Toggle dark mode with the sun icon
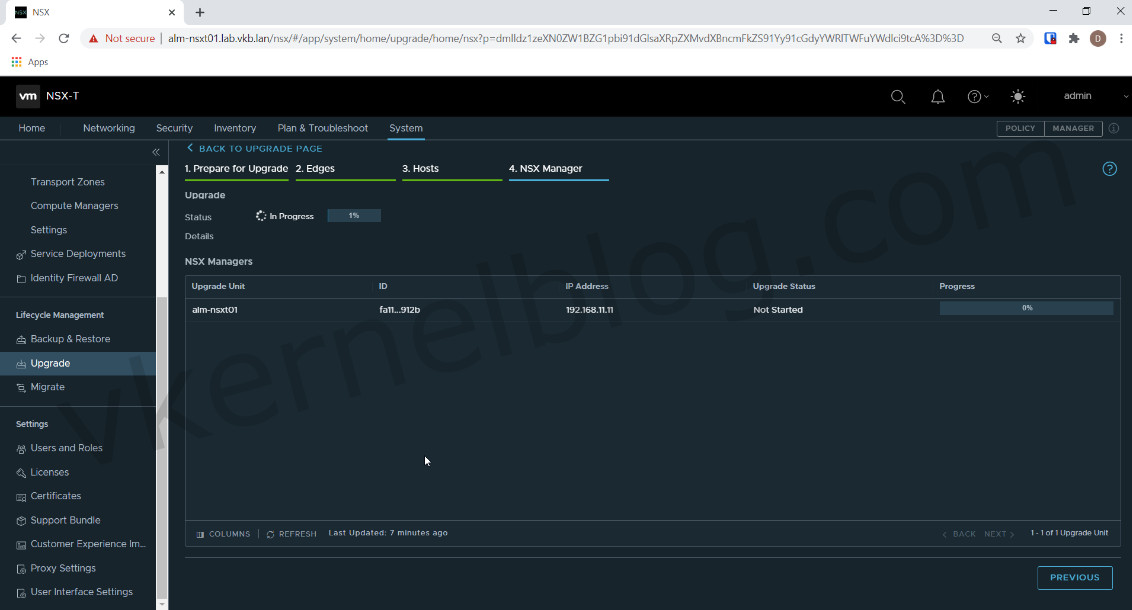Viewport: 1132px width, 610px height. tap(1018, 96)
